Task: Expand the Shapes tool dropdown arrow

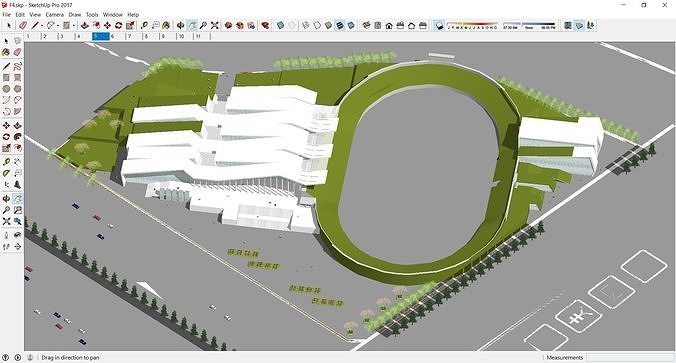Action: coord(74,26)
